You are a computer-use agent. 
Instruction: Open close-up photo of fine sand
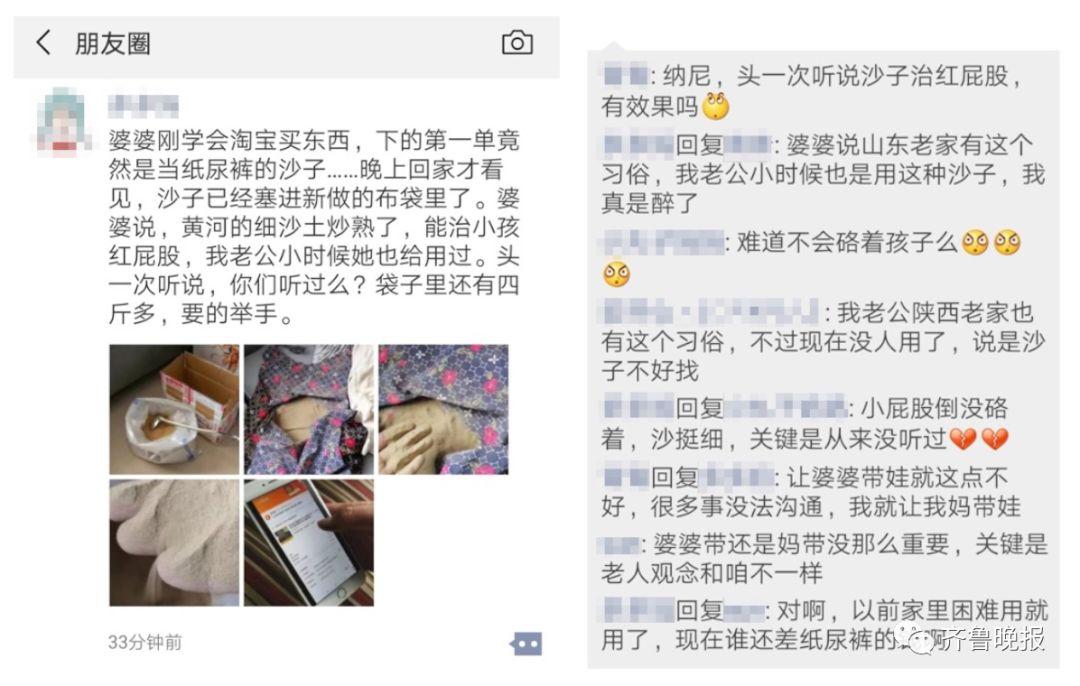[174, 543]
